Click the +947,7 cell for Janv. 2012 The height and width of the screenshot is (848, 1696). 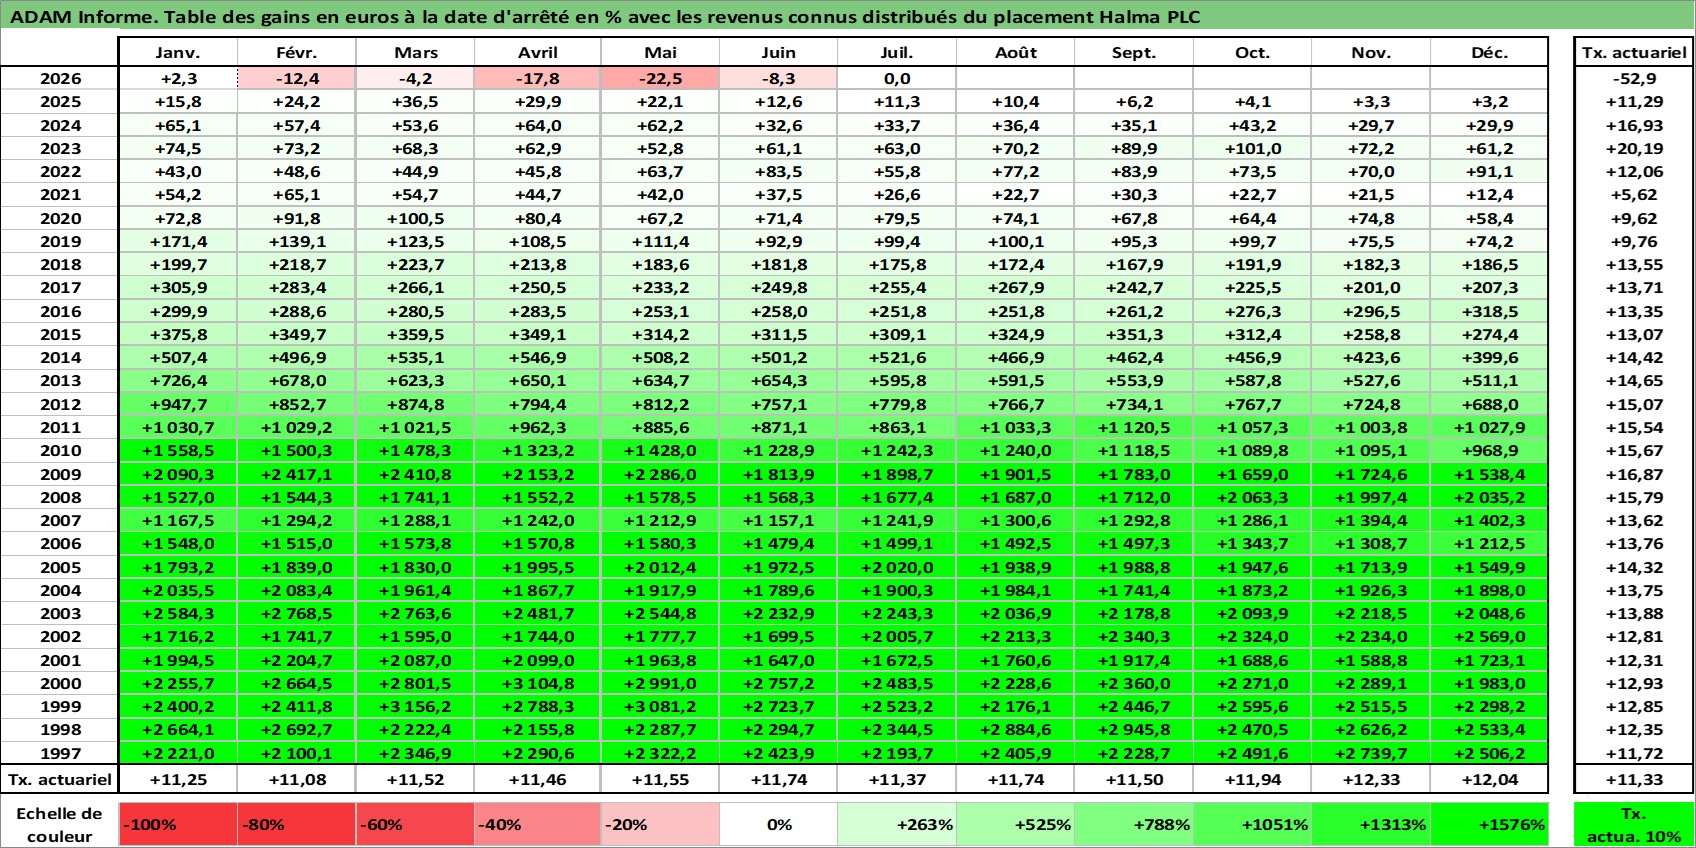point(178,404)
